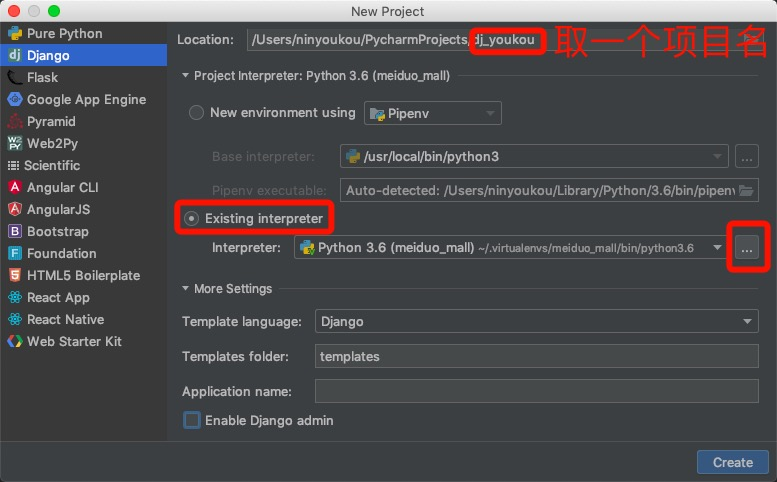
Task: Click the Application name input field
Action: coord(537,391)
